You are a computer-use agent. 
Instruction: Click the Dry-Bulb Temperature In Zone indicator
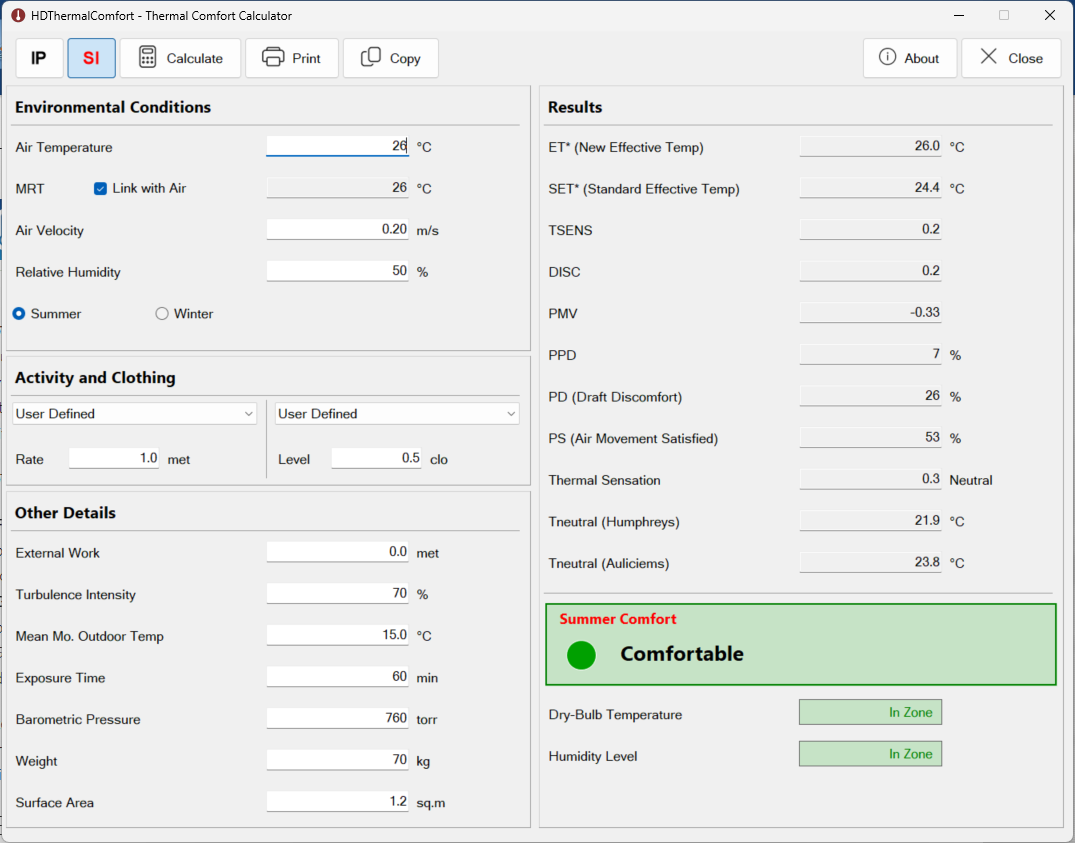coord(870,712)
